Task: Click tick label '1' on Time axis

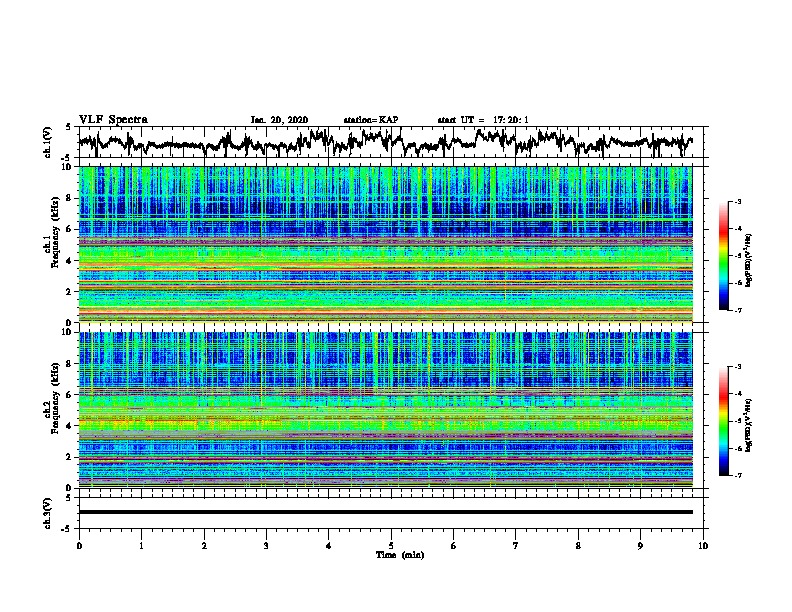Action: 141,545
